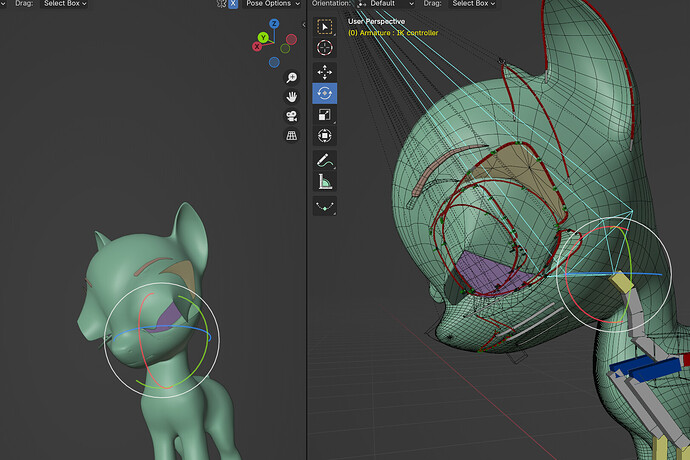Screen dimensions: 690x460
Task: Expand the left viewport sidebar arrow
Action: pyautogui.click(x=304, y=25)
